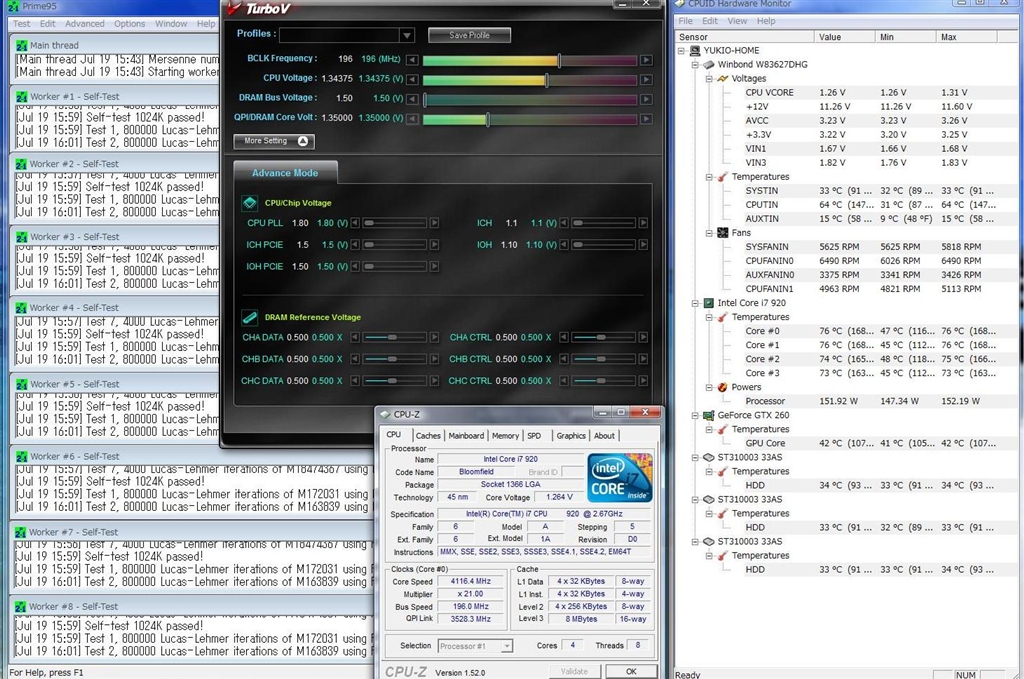Open HWMonitor File menu

click(x=685, y=21)
